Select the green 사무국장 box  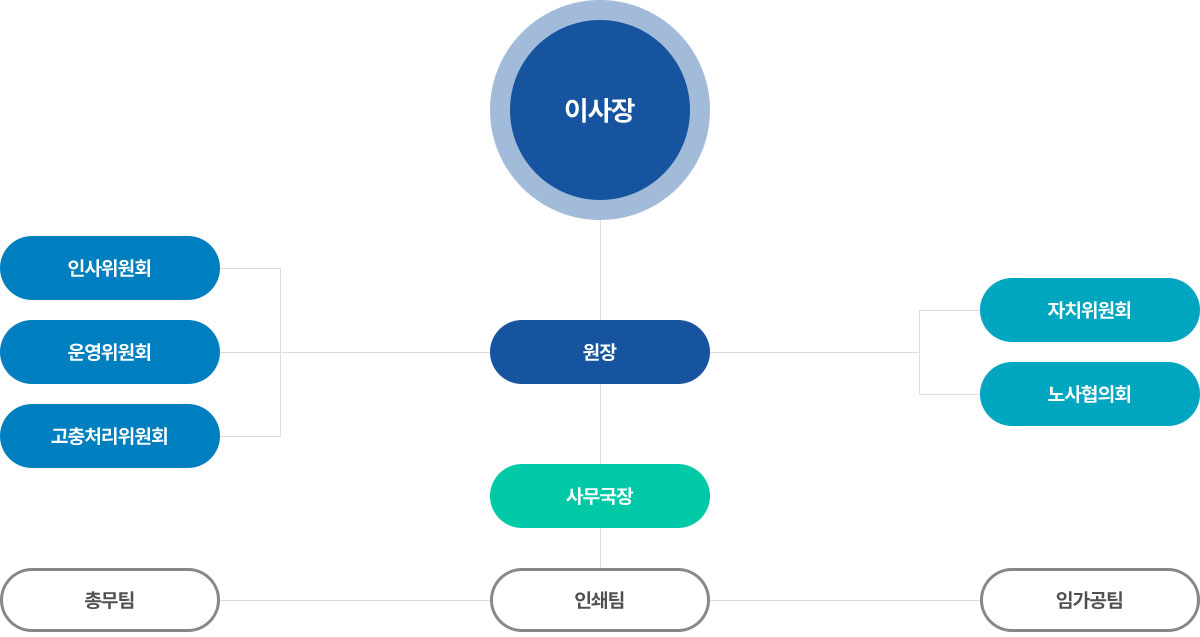pyautogui.click(x=600, y=496)
